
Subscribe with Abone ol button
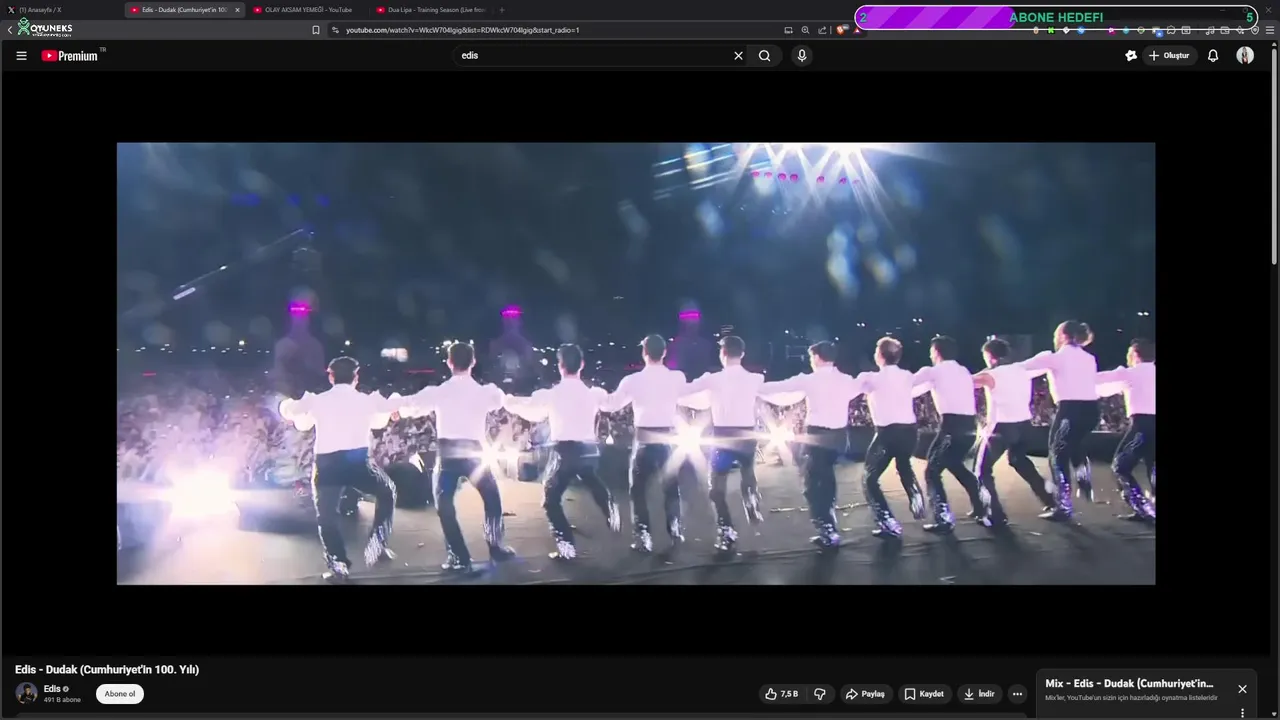click(x=120, y=694)
